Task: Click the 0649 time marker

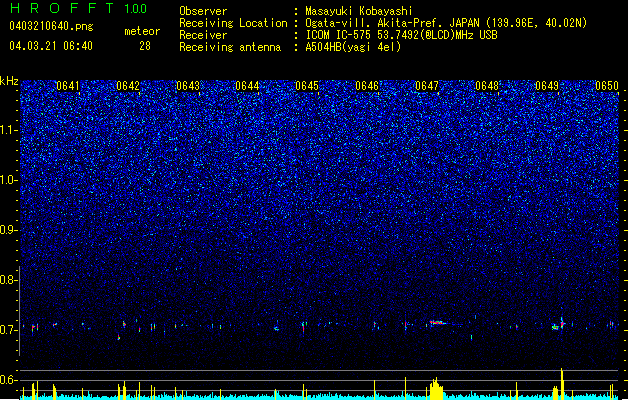Action: coord(547,86)
